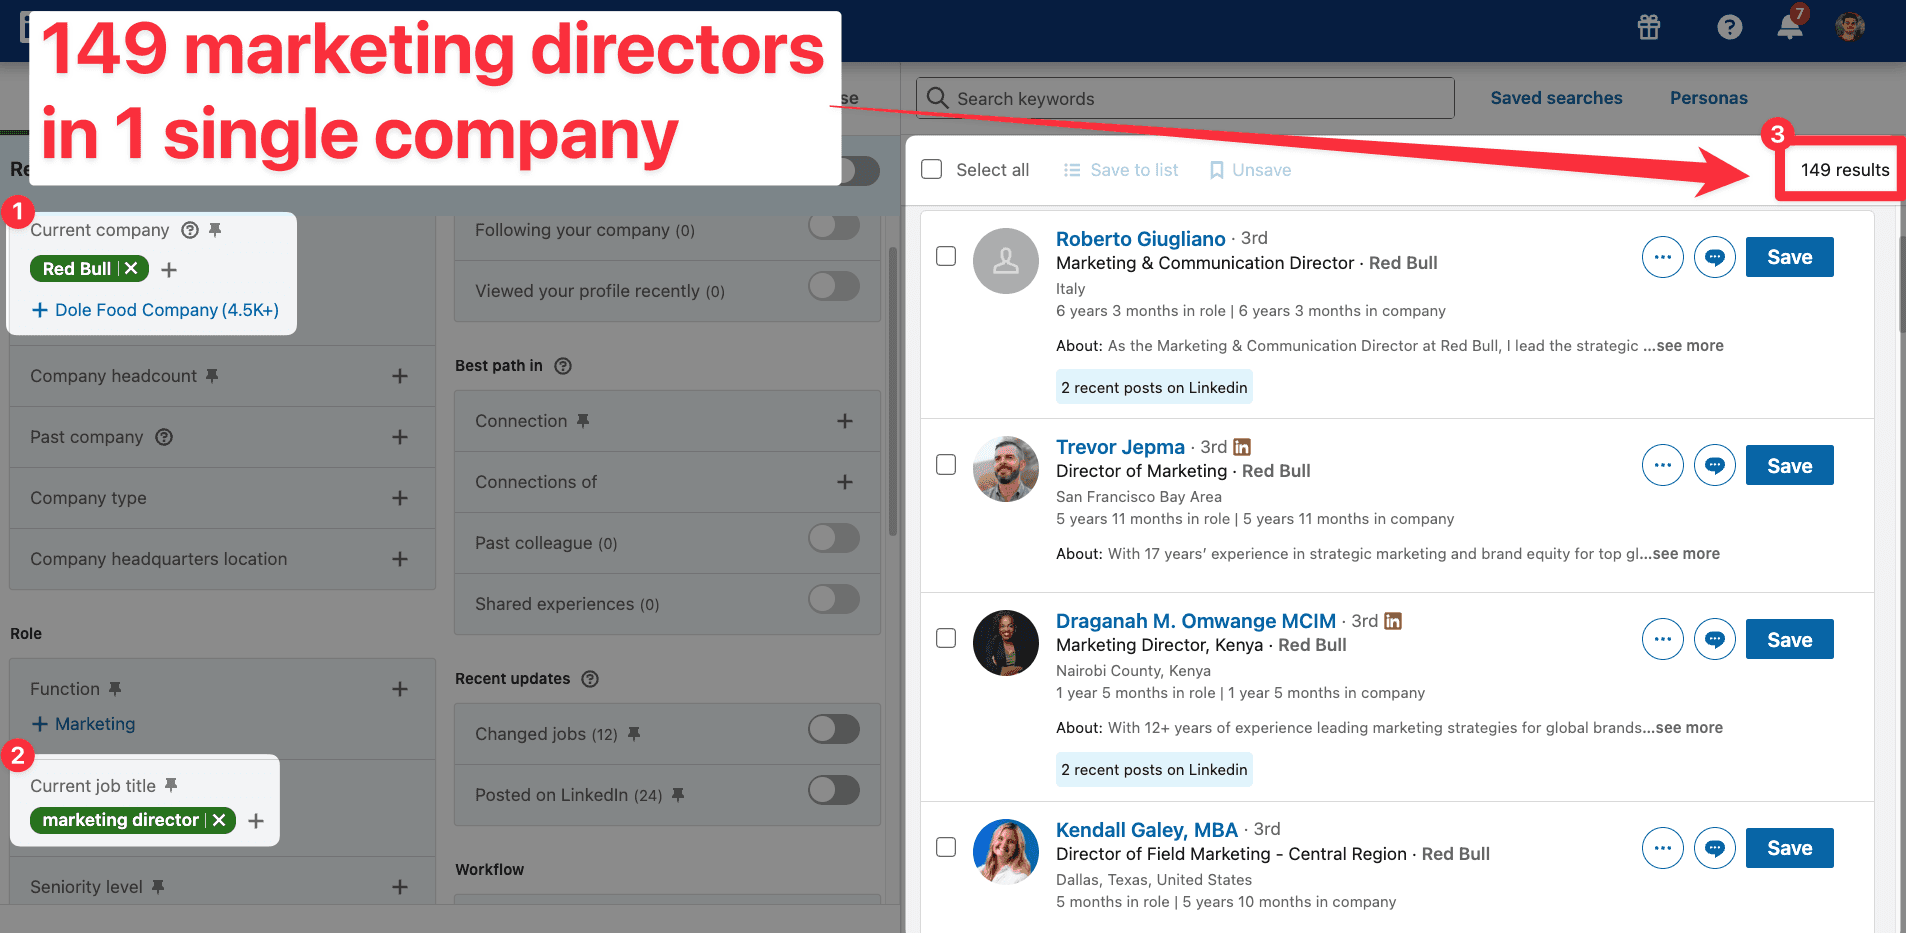Screen dimensions: 1906x933
Task: Expand the Seniority level filter
Action: click(400, 887)
